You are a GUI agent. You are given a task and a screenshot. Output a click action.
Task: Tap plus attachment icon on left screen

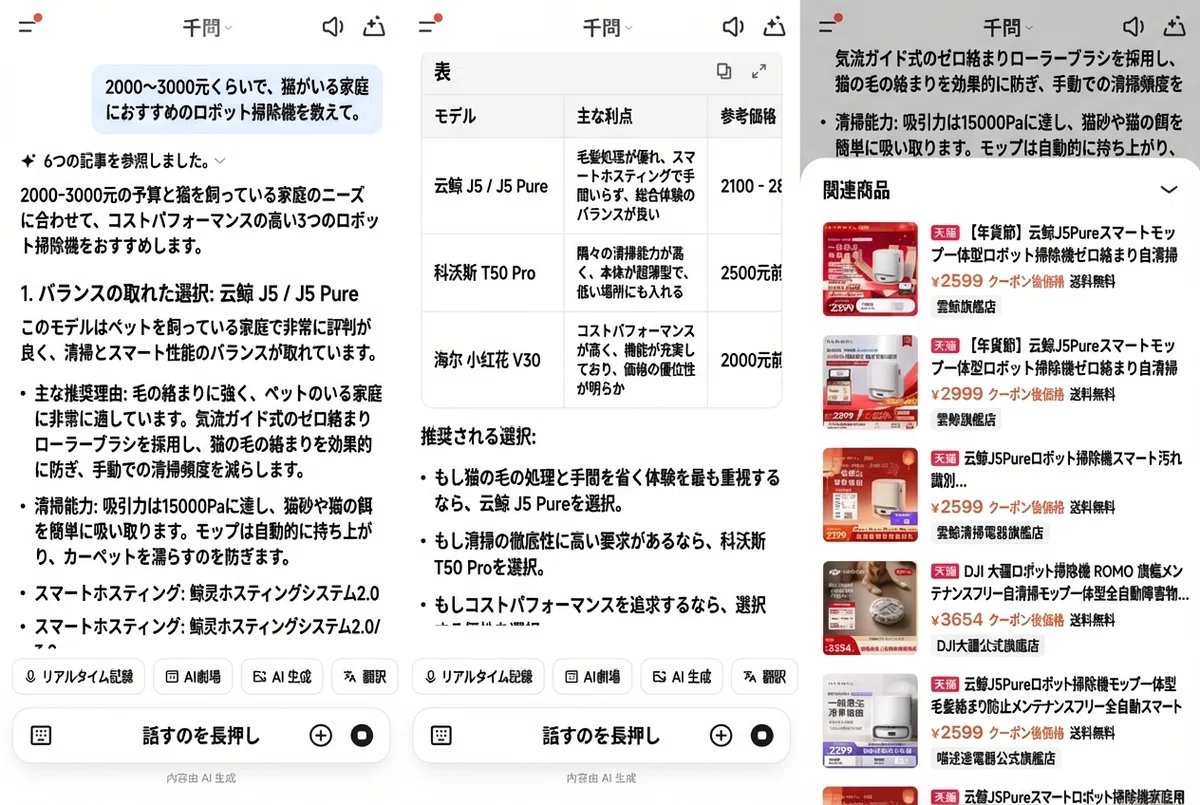click(320, 735)
